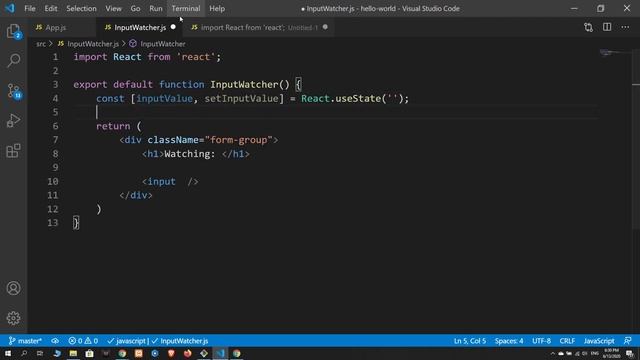The width and height of the screenshot is (640, 360).
Task: Click the master branch indicator
Action: pos(25,341)
